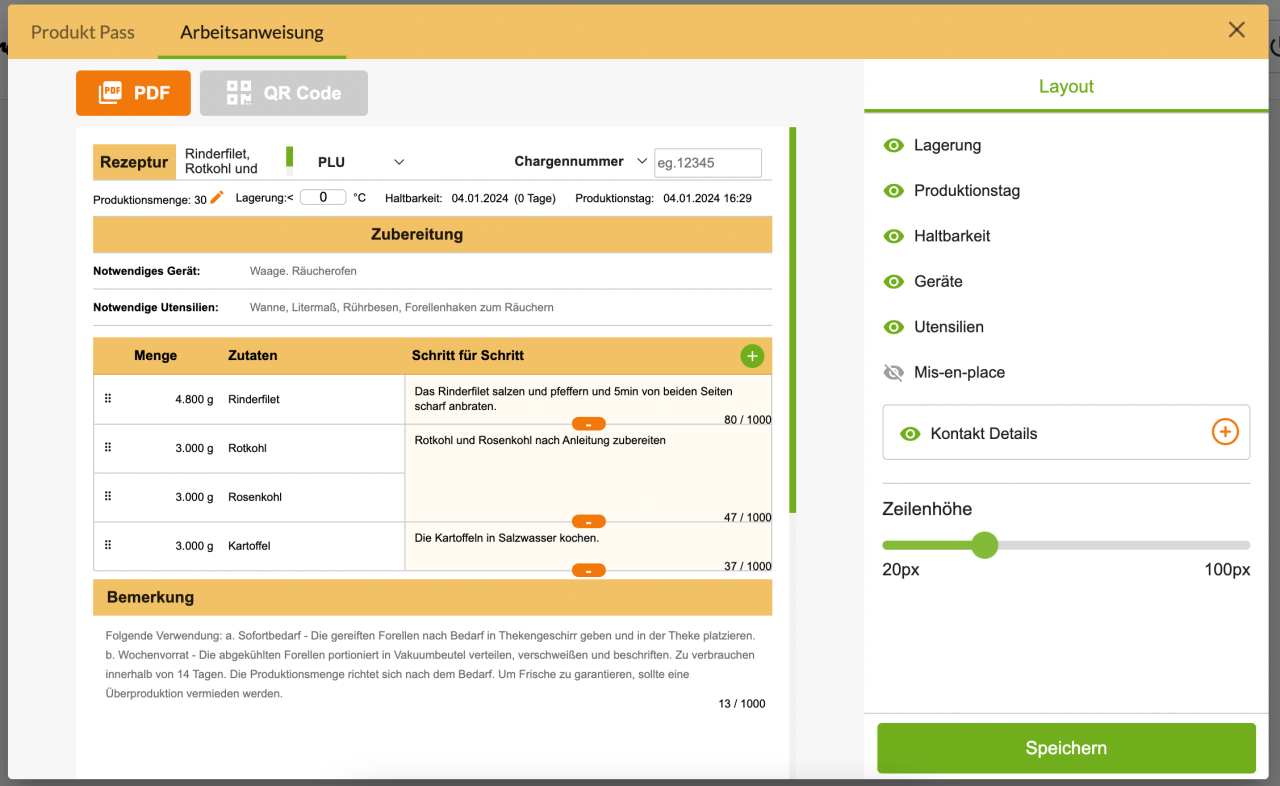Click the drag handle beside Kartoffel
Viewport: 1280px width, 786px height.
(108, 543)
